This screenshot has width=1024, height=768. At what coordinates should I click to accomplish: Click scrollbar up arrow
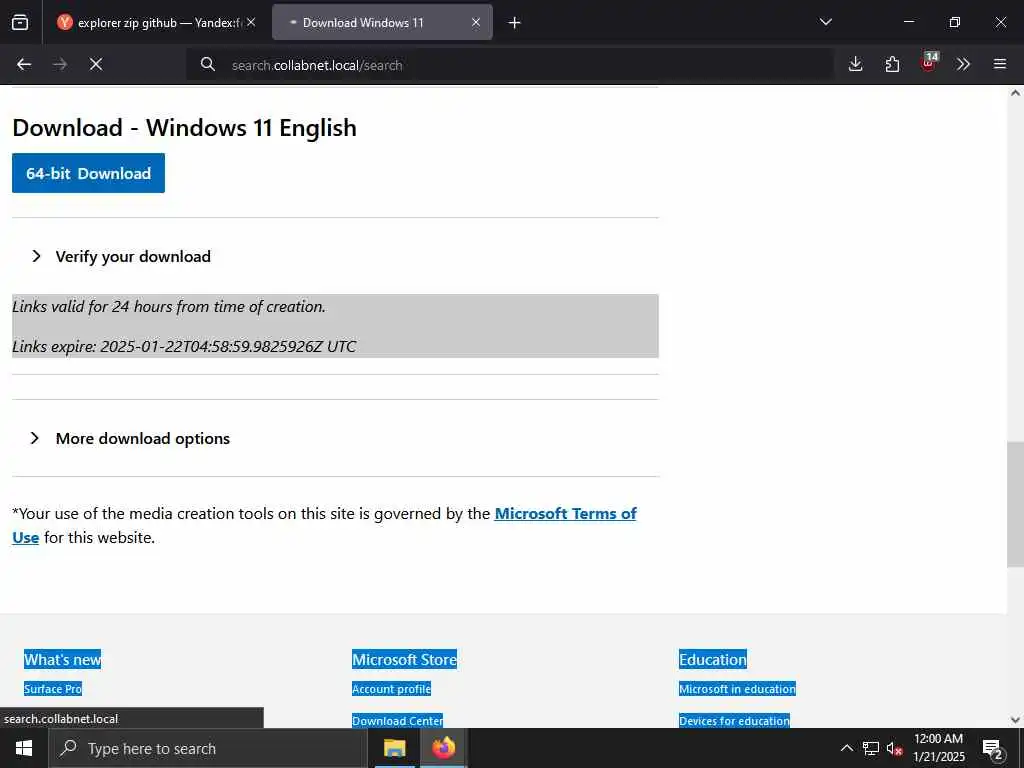click(x=1015, y=93)
